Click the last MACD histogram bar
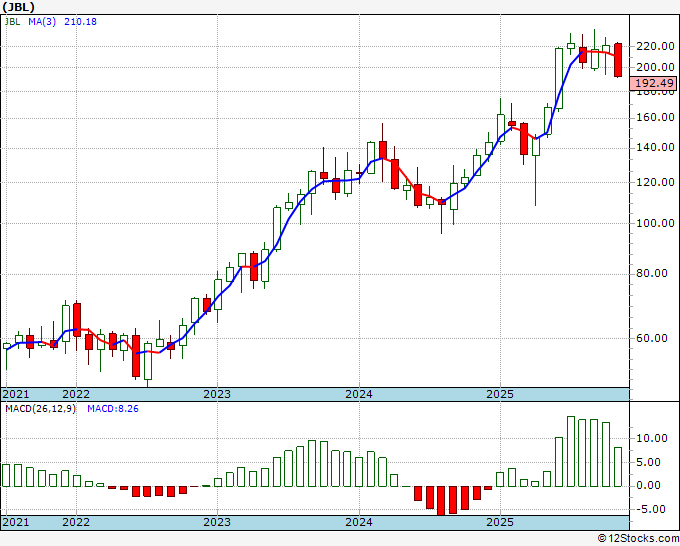This screenshot has width=680, height=546. coord(618,467)
